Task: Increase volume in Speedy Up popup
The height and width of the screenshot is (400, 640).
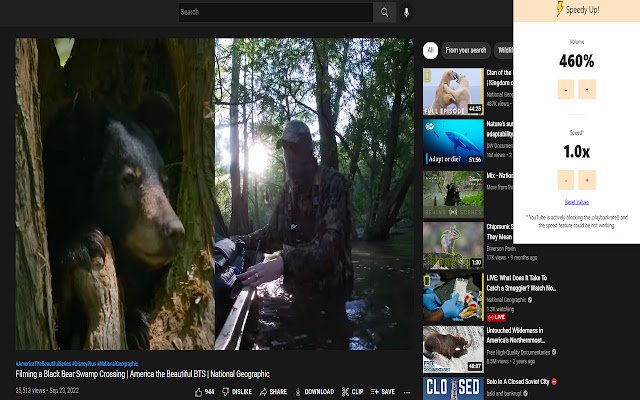Action: pos(587,89)
